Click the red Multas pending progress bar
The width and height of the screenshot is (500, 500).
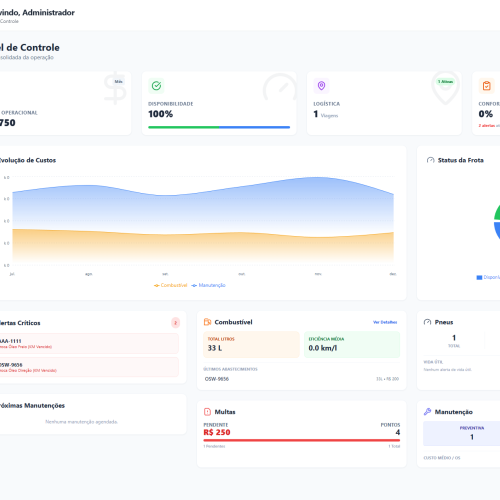[x=302, y=440]
